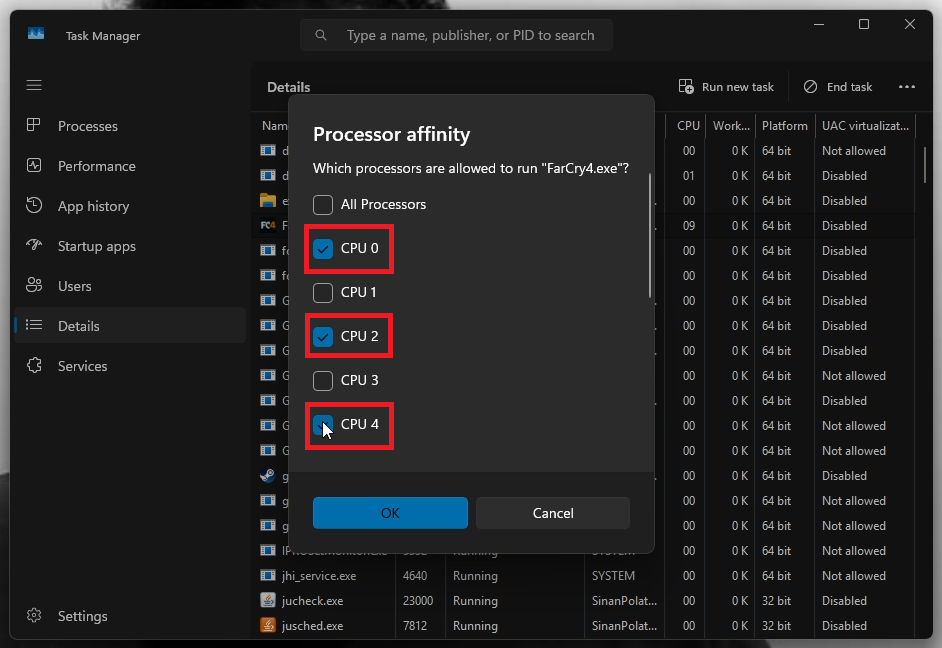Click the Details table vertical scrollbar

point(925,165)
